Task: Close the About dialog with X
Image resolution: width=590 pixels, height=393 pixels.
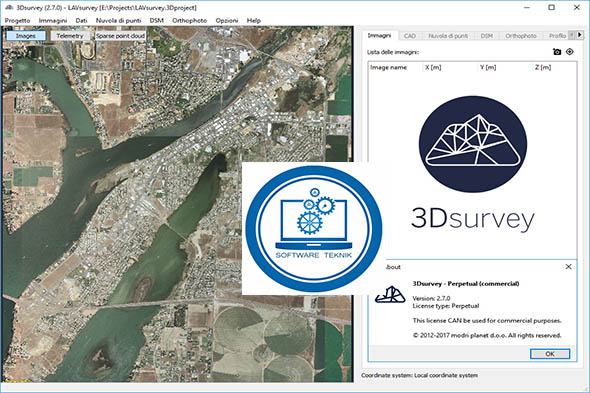Action: click(568, 267)
